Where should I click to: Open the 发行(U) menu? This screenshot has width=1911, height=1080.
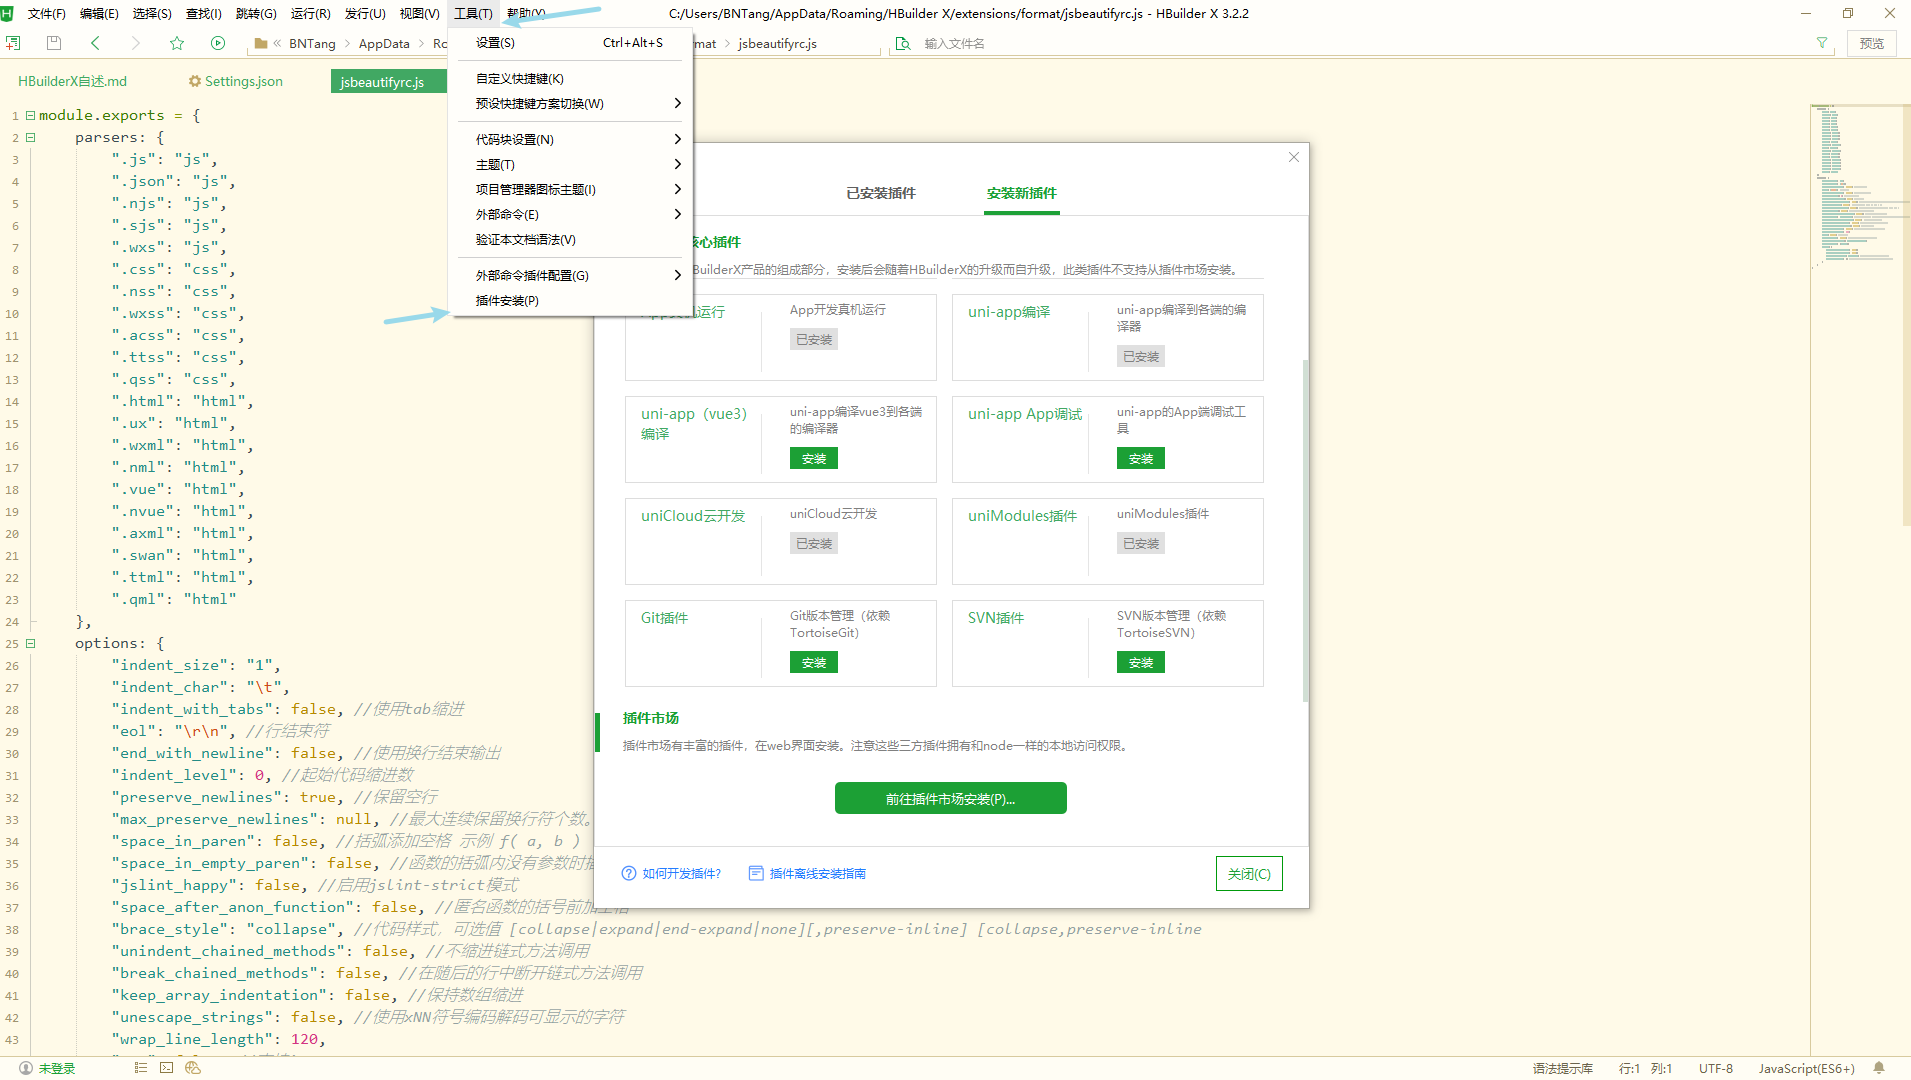(x=365, y=13)
